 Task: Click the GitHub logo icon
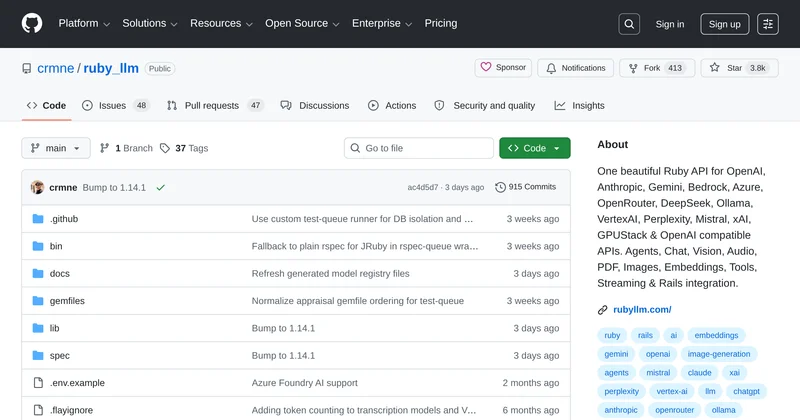pyautogui.click(x=33, y=24)
